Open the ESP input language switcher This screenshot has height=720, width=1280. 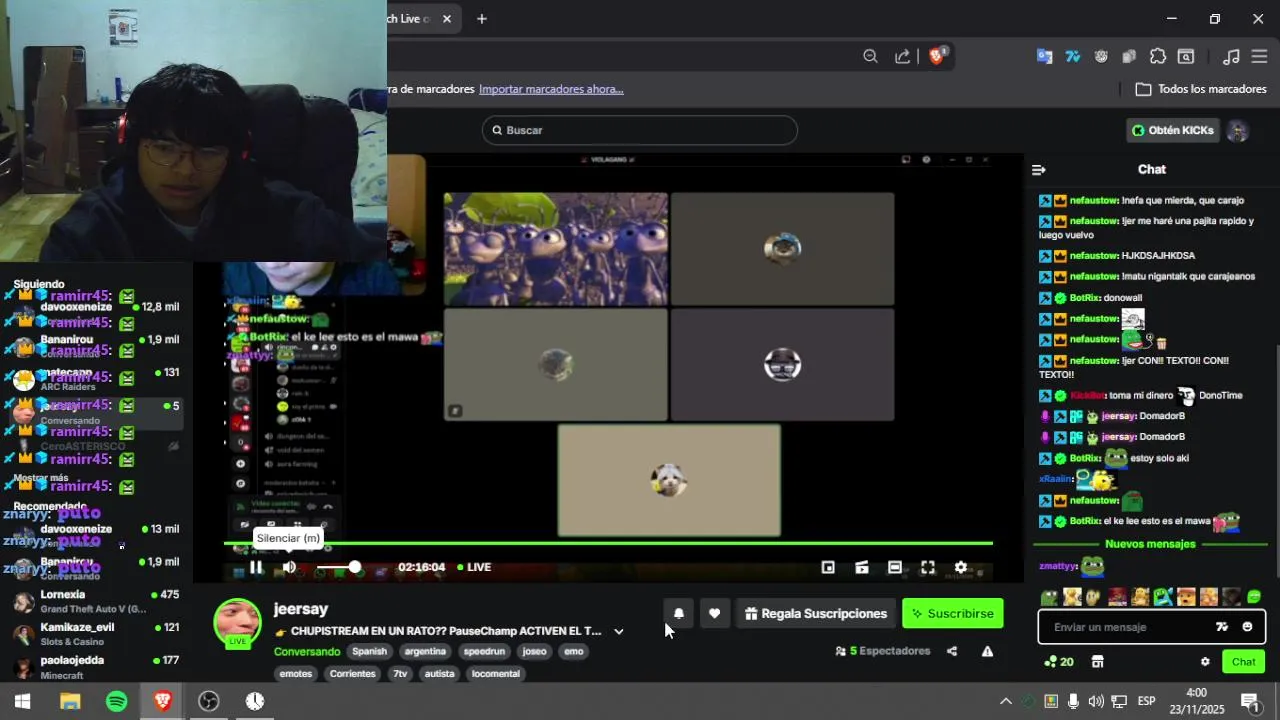[x=1146, y=701]
